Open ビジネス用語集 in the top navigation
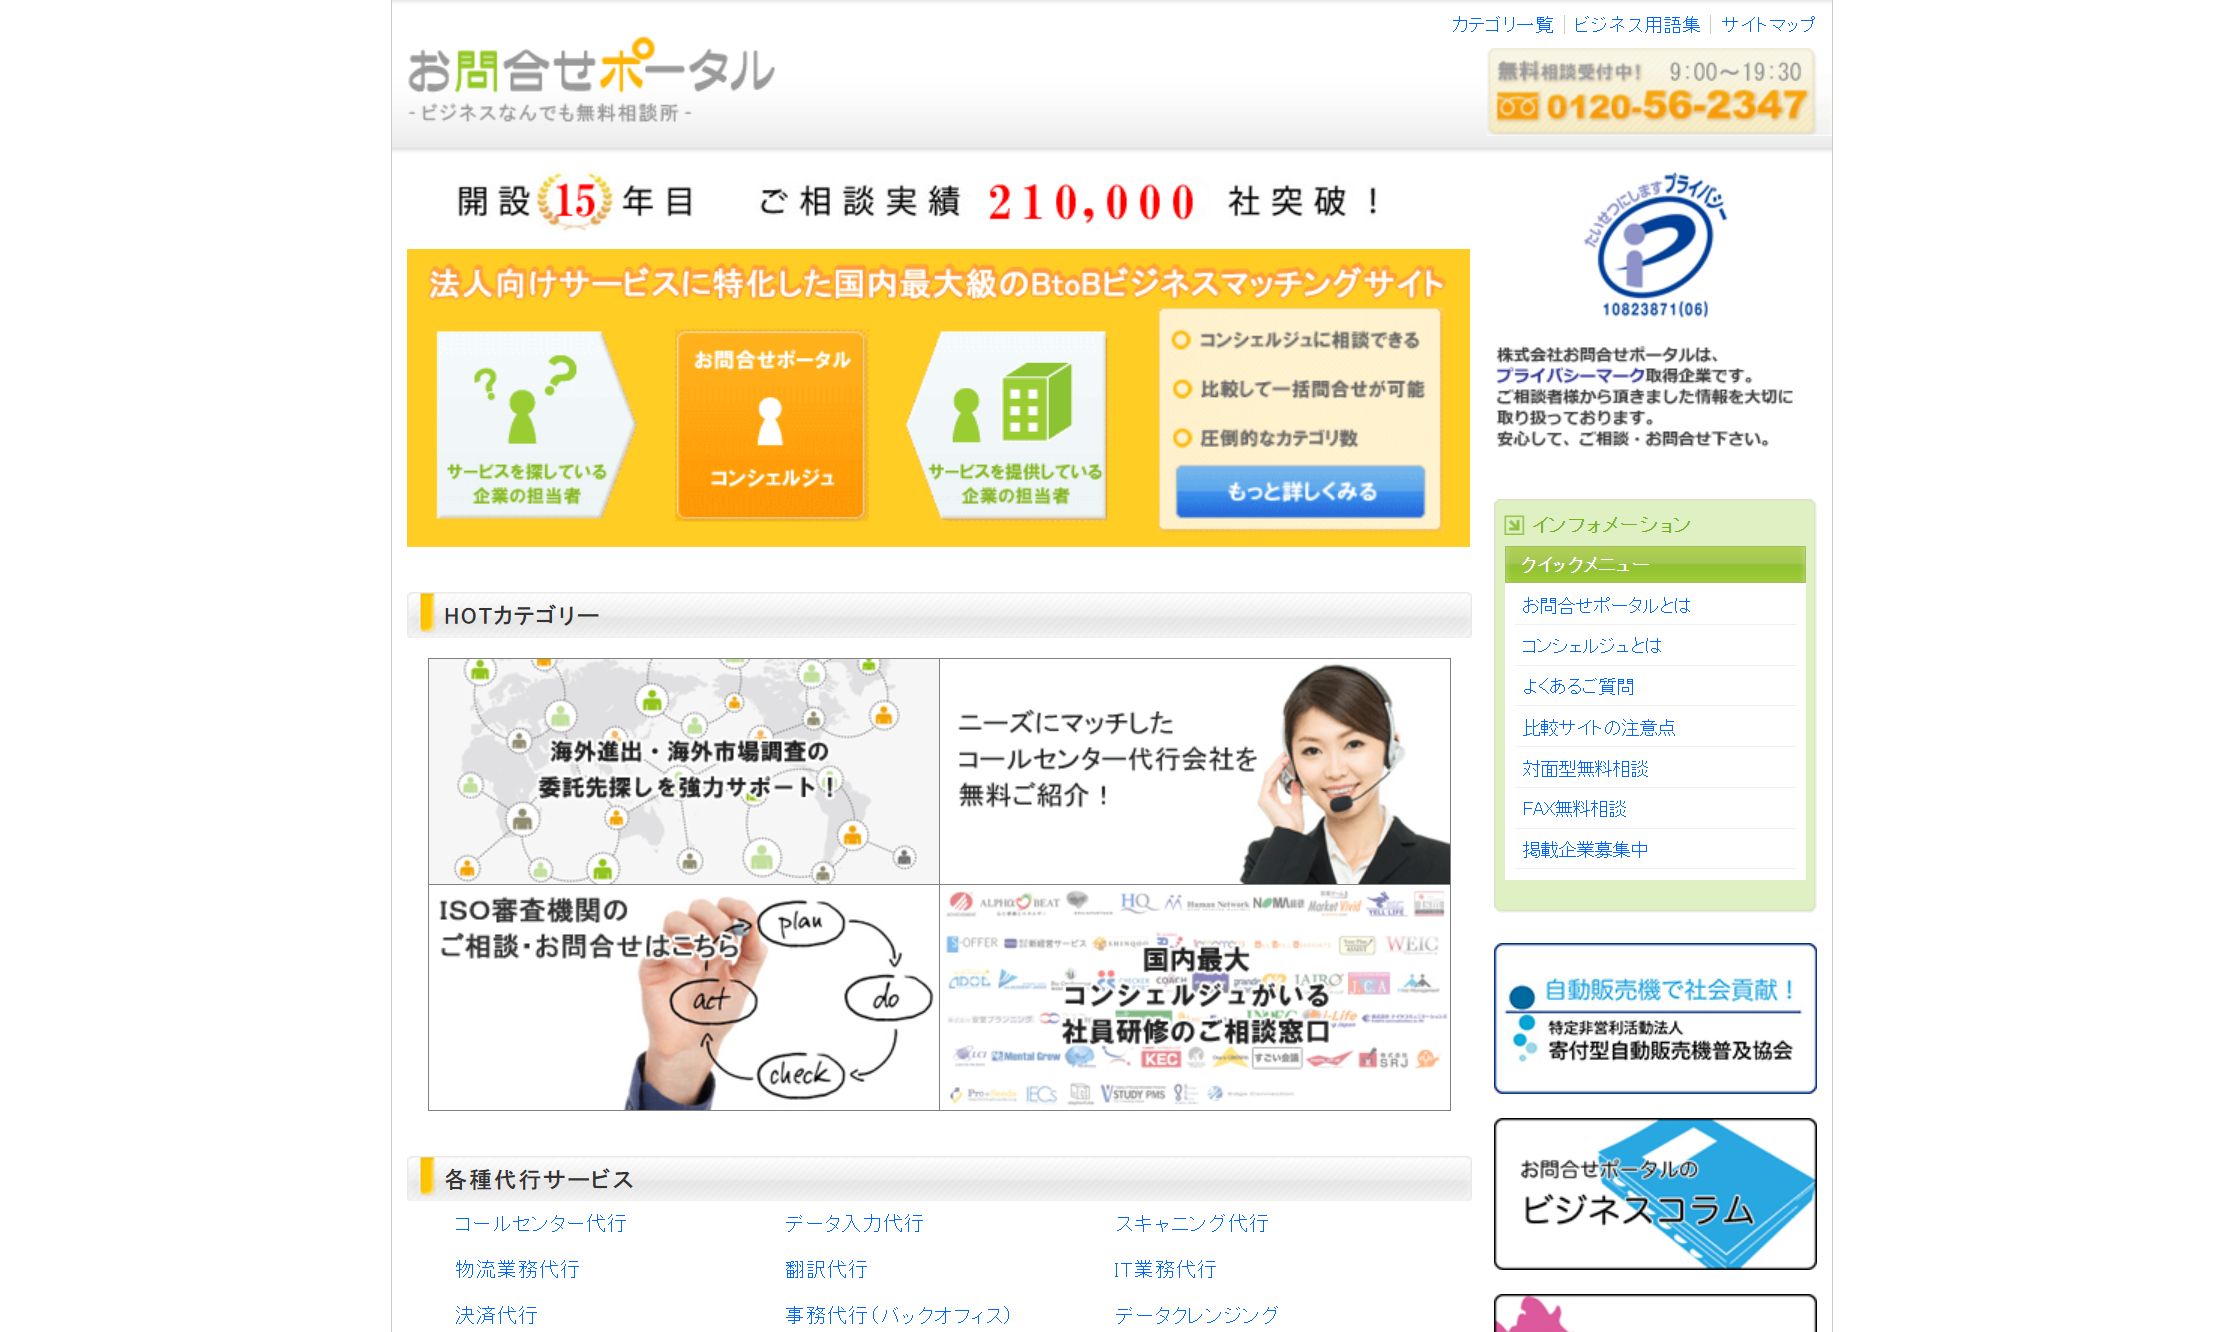This screenshot has height=1332, width=2224. pyautogui.click(x=1636, y=24)
